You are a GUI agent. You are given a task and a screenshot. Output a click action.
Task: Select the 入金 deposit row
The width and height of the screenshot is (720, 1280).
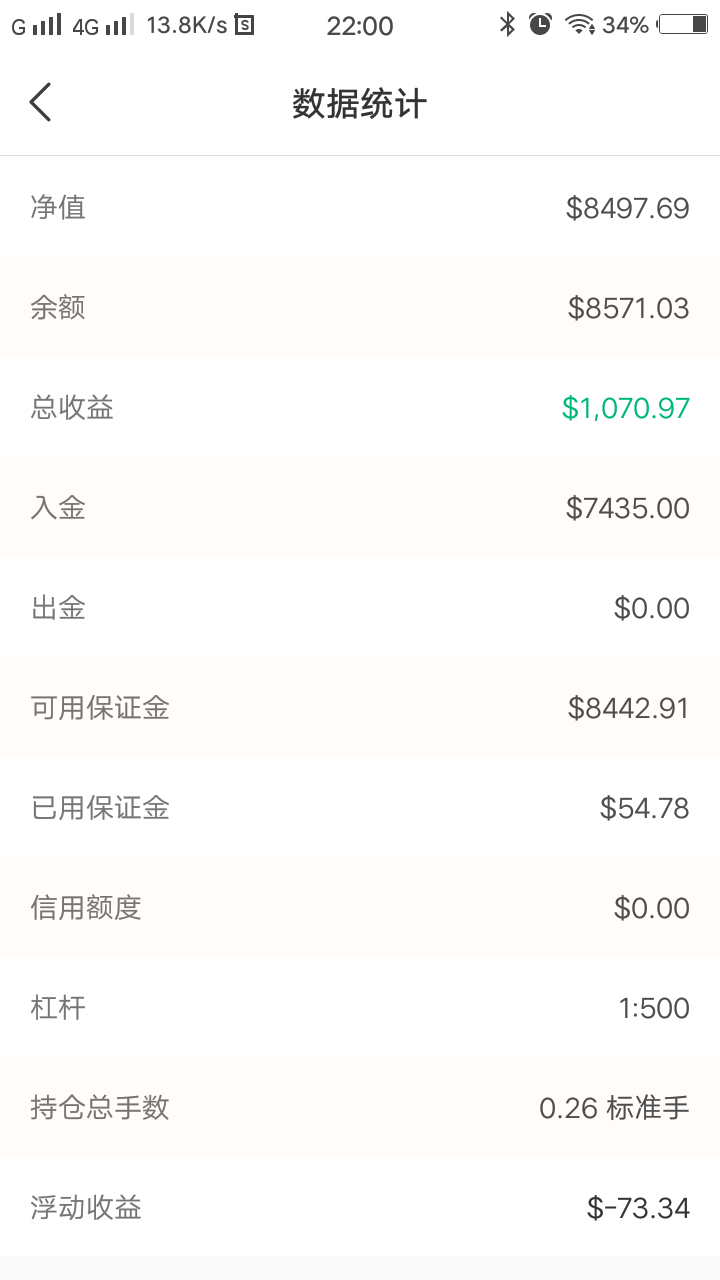point(360,507)
